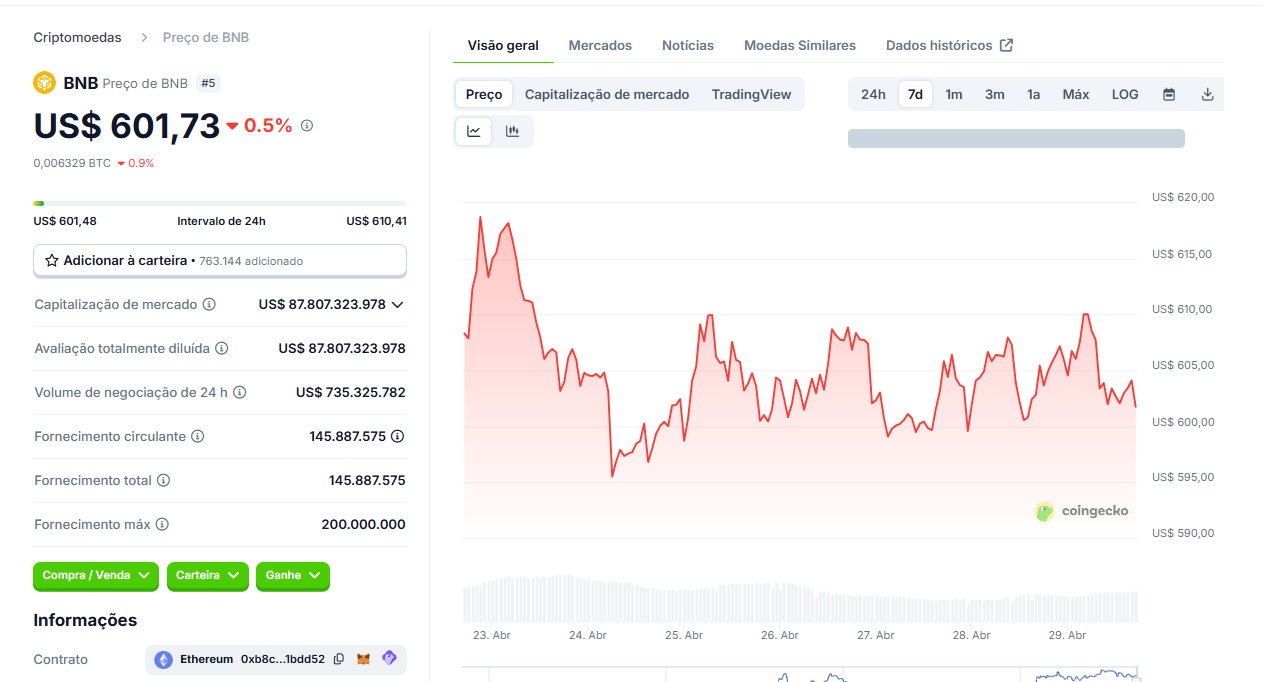Screen dimensions: 1263x682
Task: Select the line chart view icon
Action: [x=474, y=131]
